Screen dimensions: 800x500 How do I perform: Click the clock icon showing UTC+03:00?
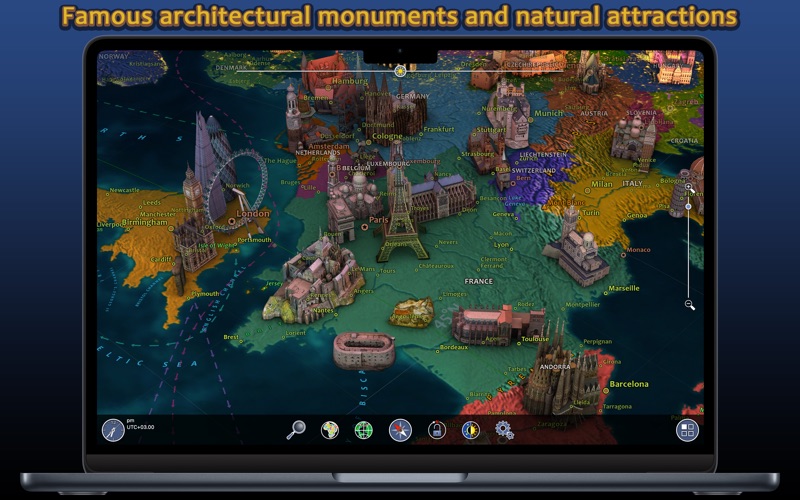[112, 430]
